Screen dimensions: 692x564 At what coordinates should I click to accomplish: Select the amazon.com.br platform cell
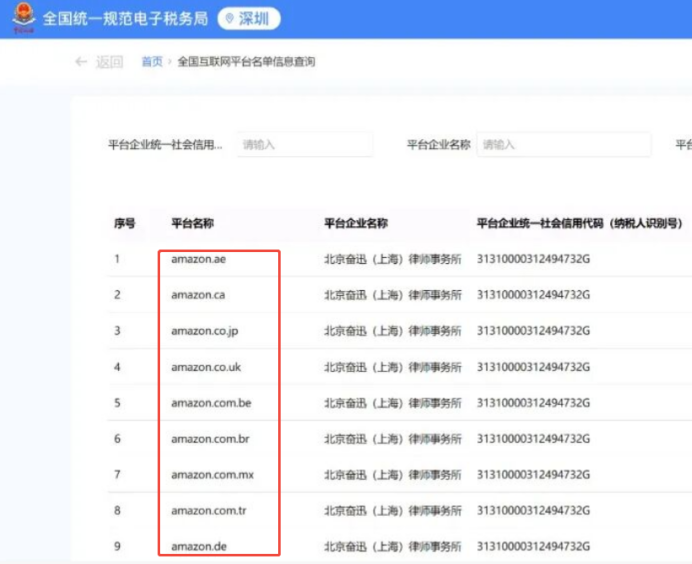click(211, 439)
